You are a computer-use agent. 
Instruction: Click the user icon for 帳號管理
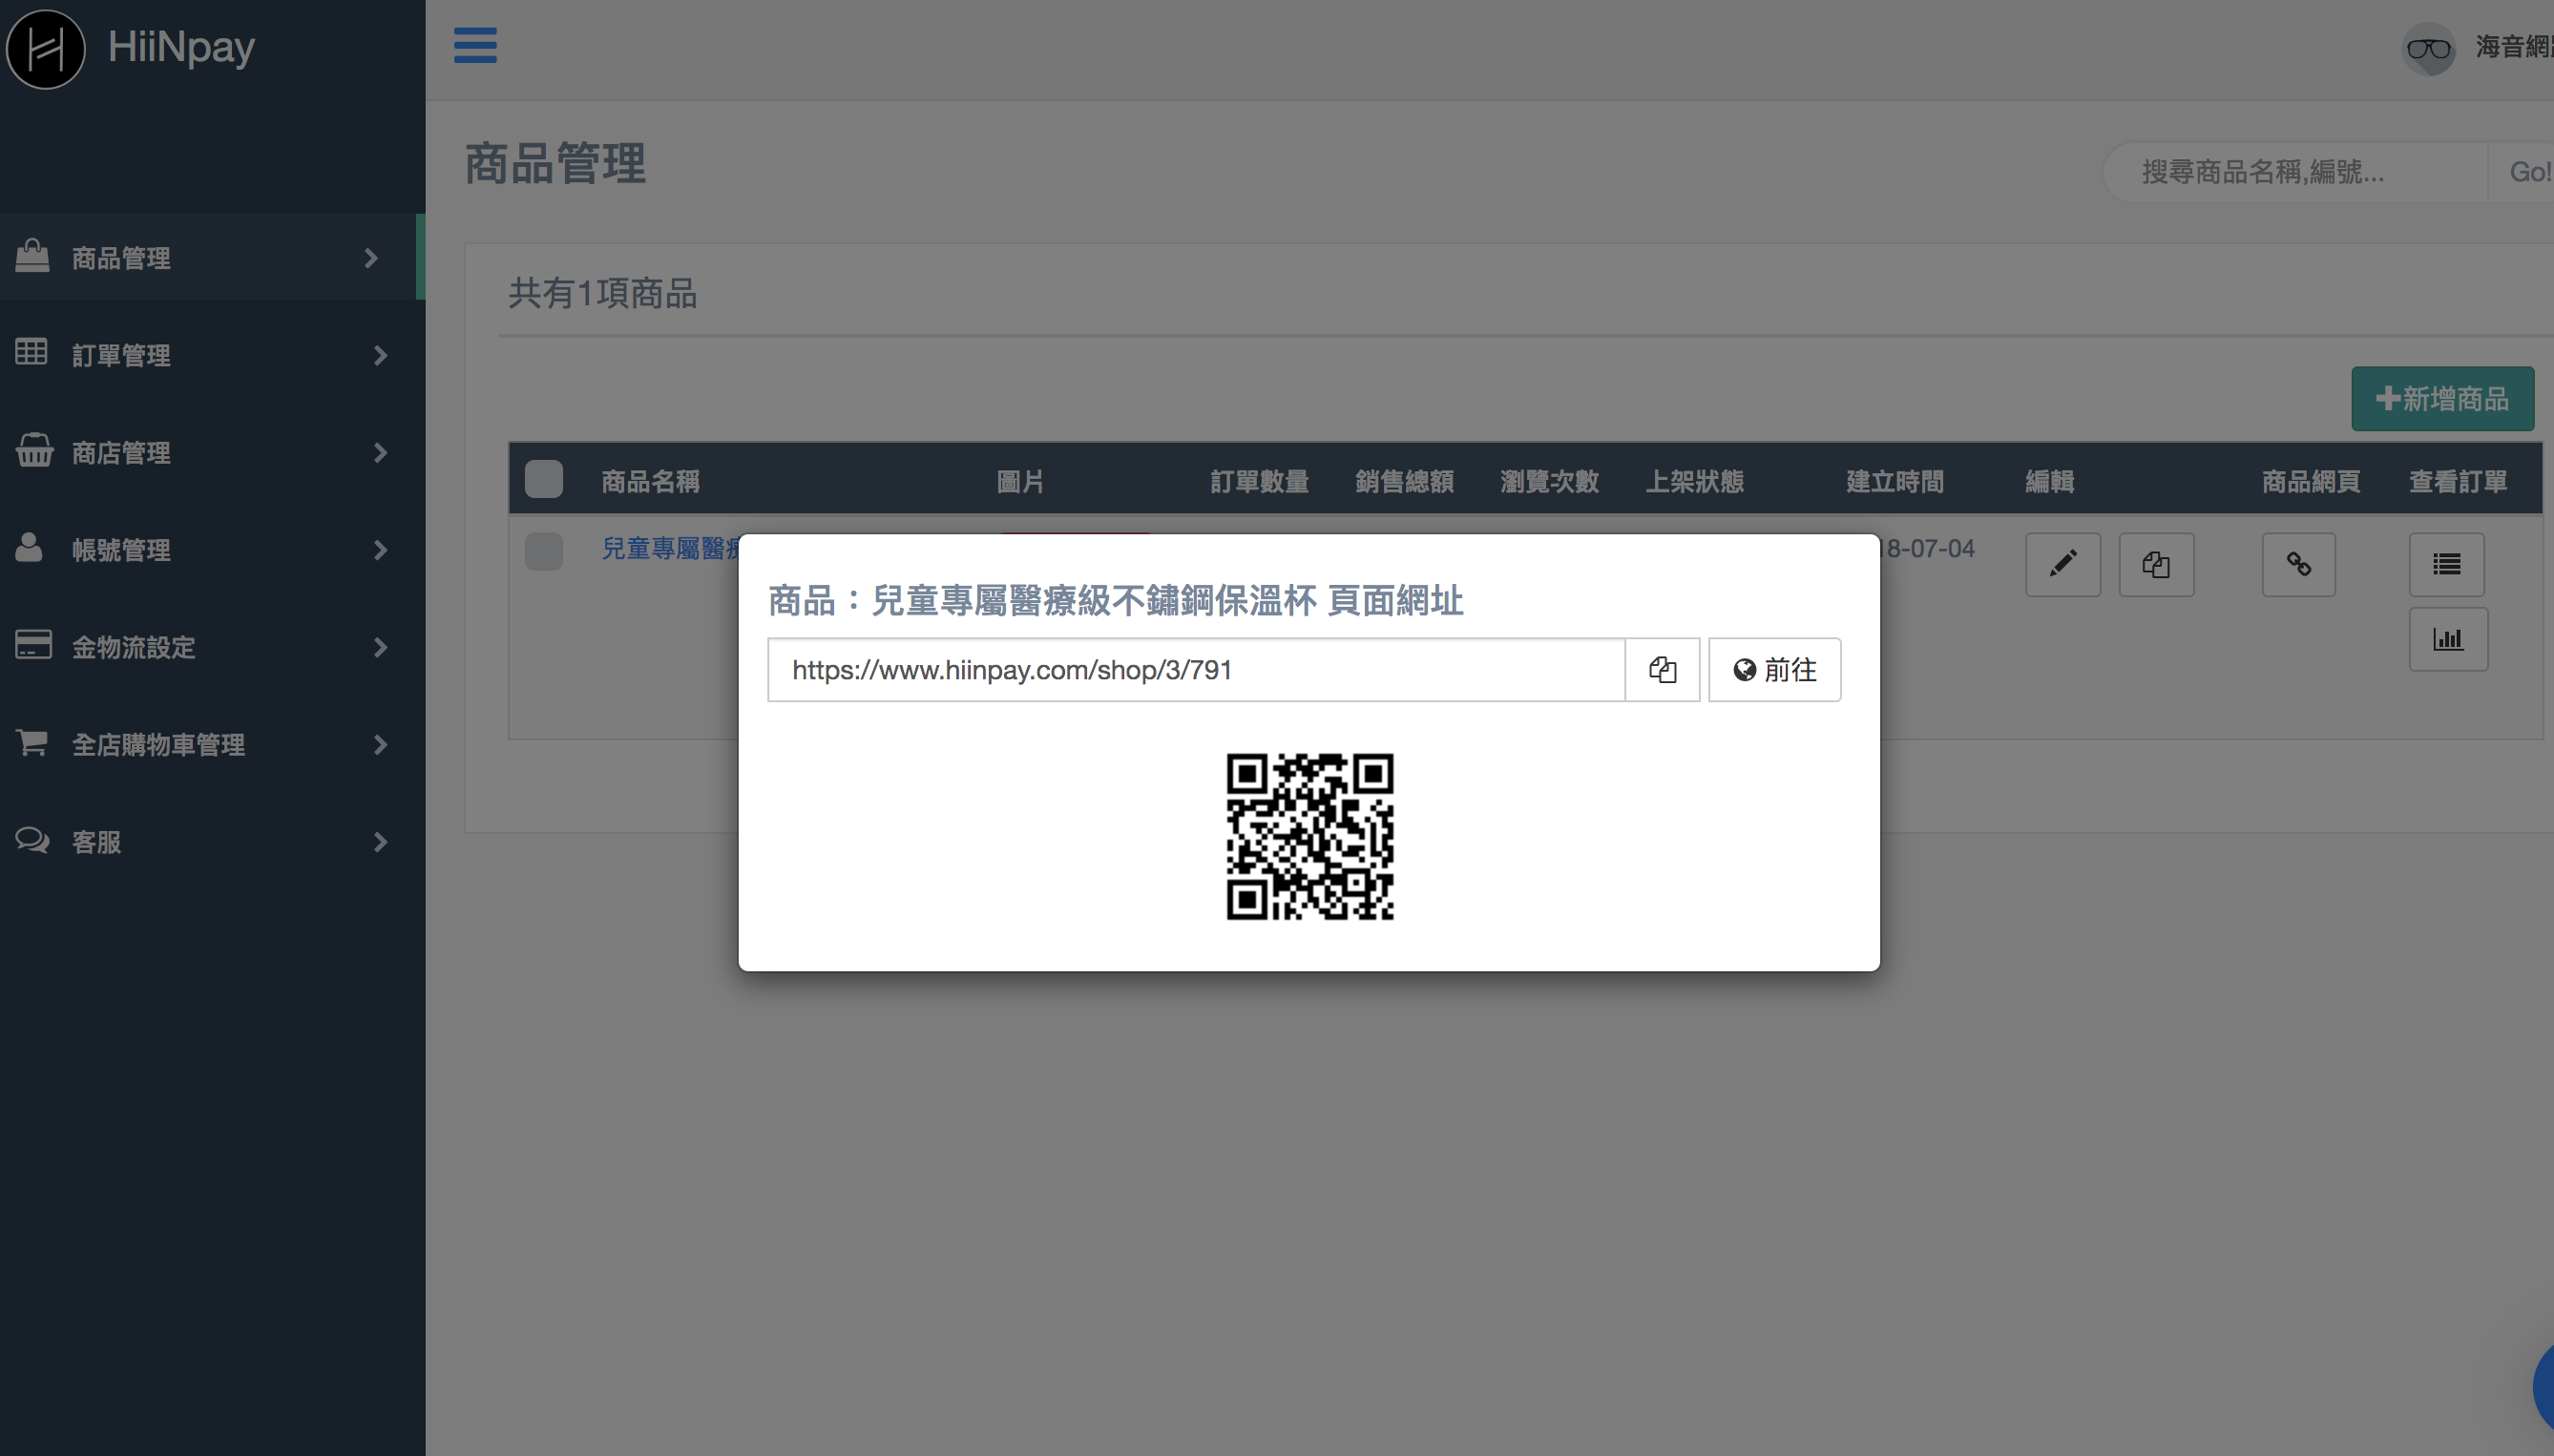pyautogui.click(x=29, y=547)
